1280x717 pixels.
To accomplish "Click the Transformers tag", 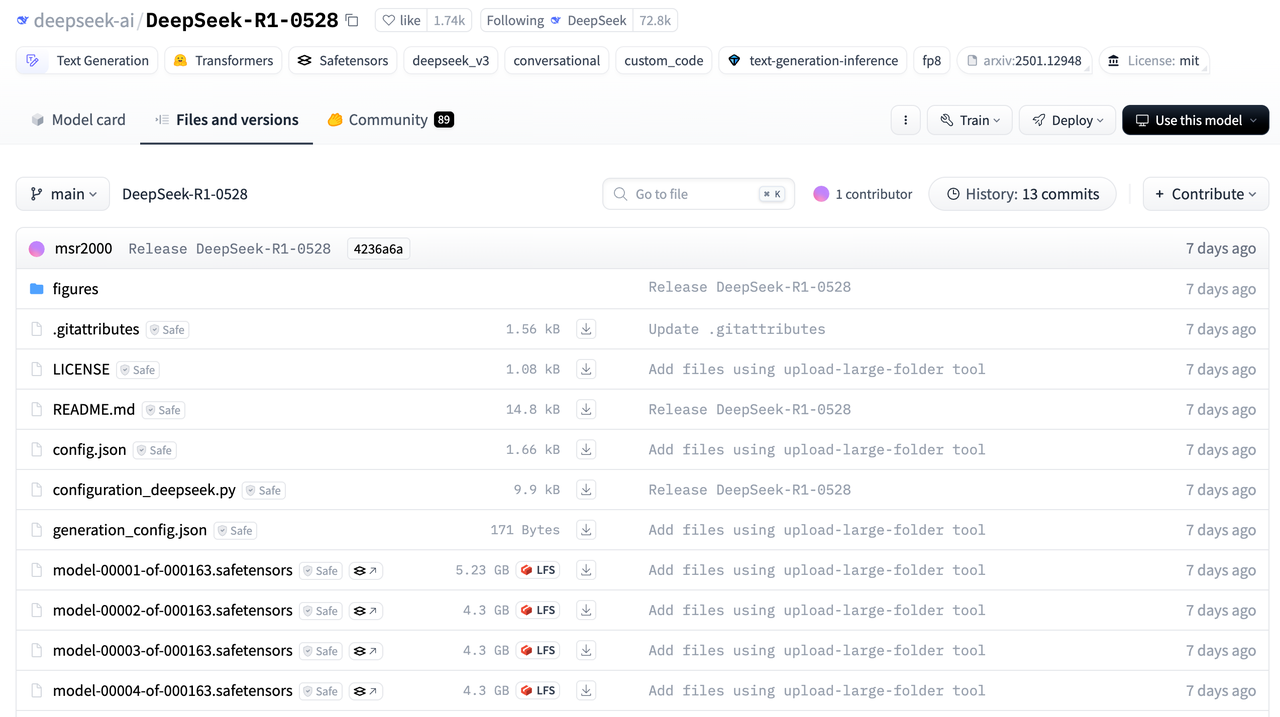I will 223,61.
